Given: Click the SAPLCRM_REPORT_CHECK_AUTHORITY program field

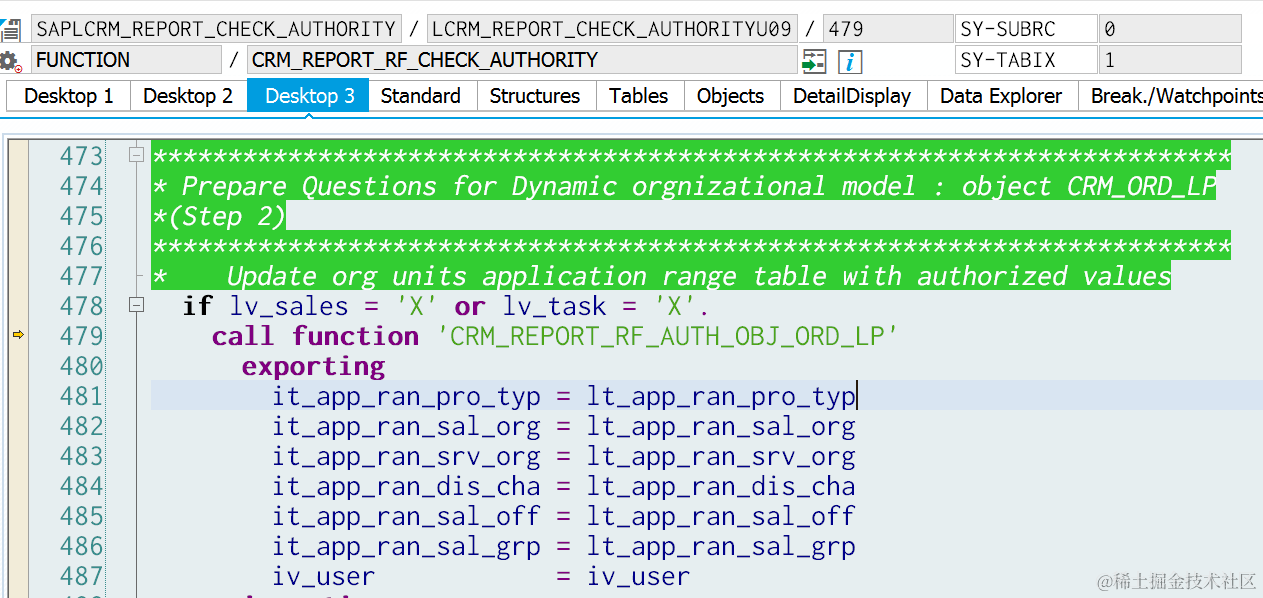Looking at the screenshot, I should tap(216, 29).
